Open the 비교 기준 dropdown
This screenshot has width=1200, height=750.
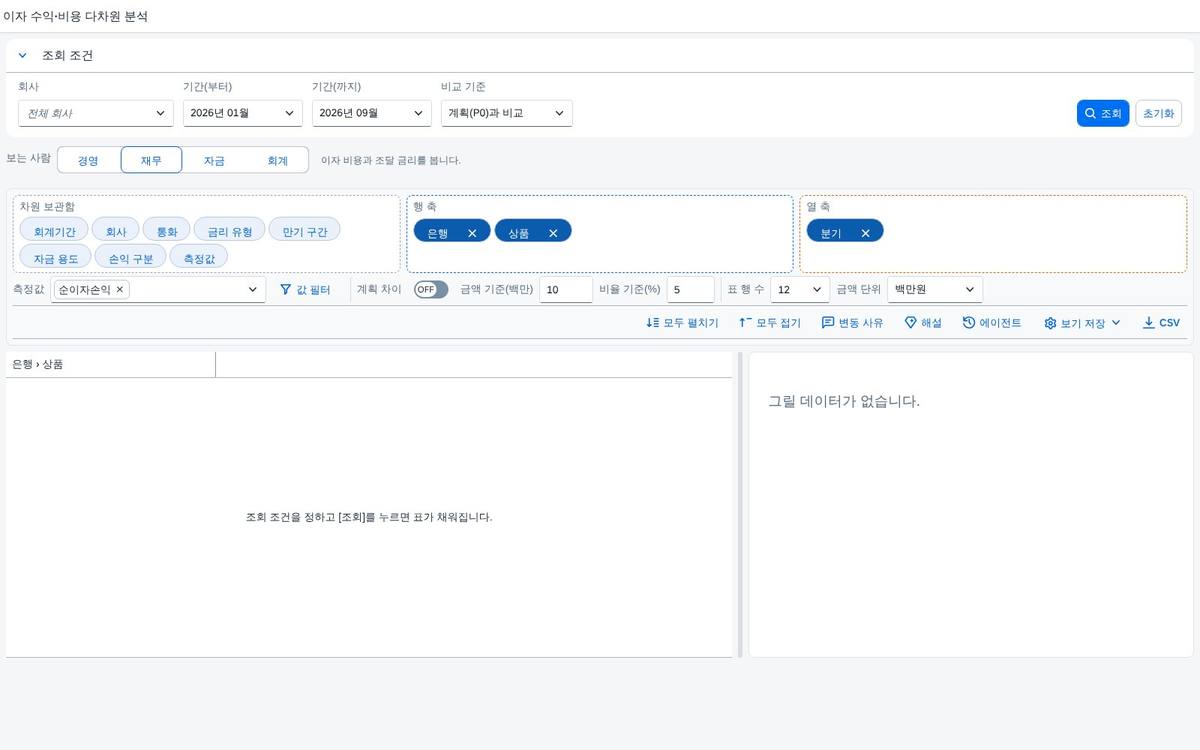507,113
